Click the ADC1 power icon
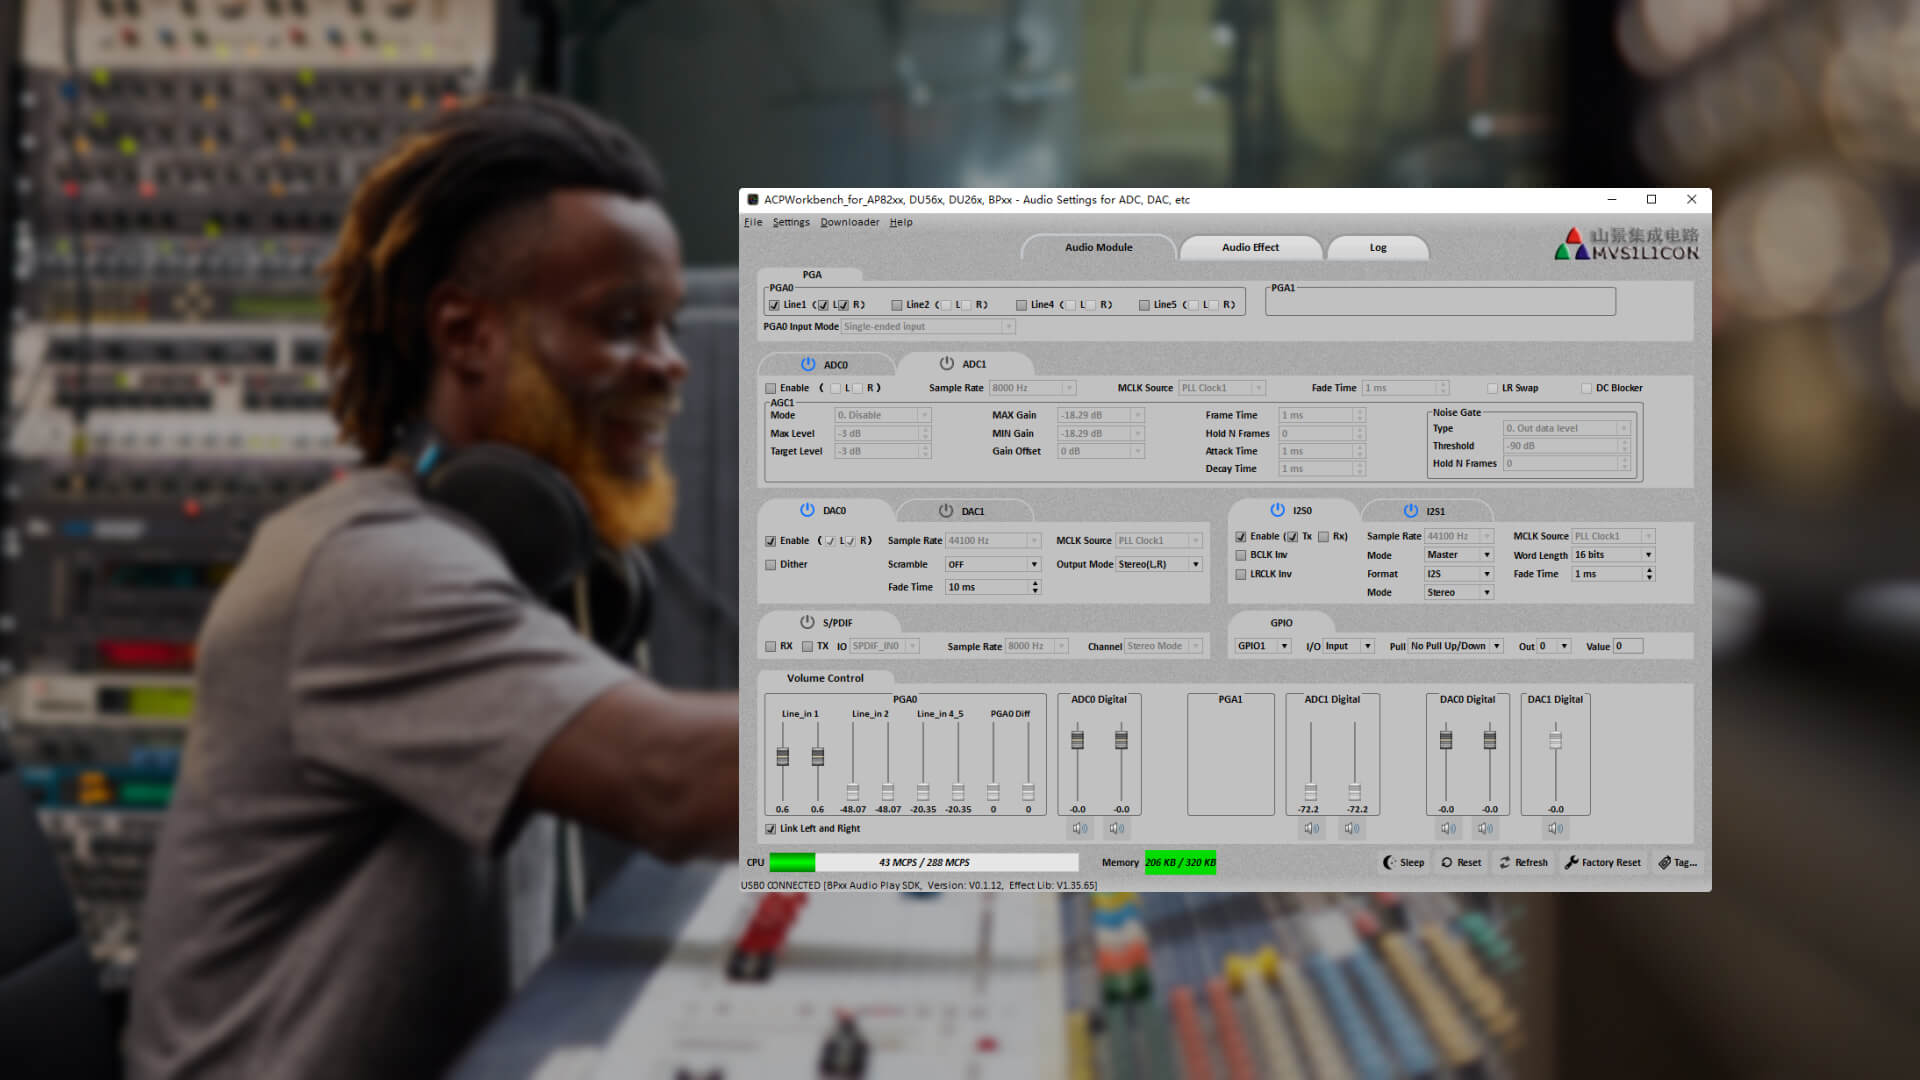The height and width of the screenshot is (1080, 1920). tap(946, 364)
